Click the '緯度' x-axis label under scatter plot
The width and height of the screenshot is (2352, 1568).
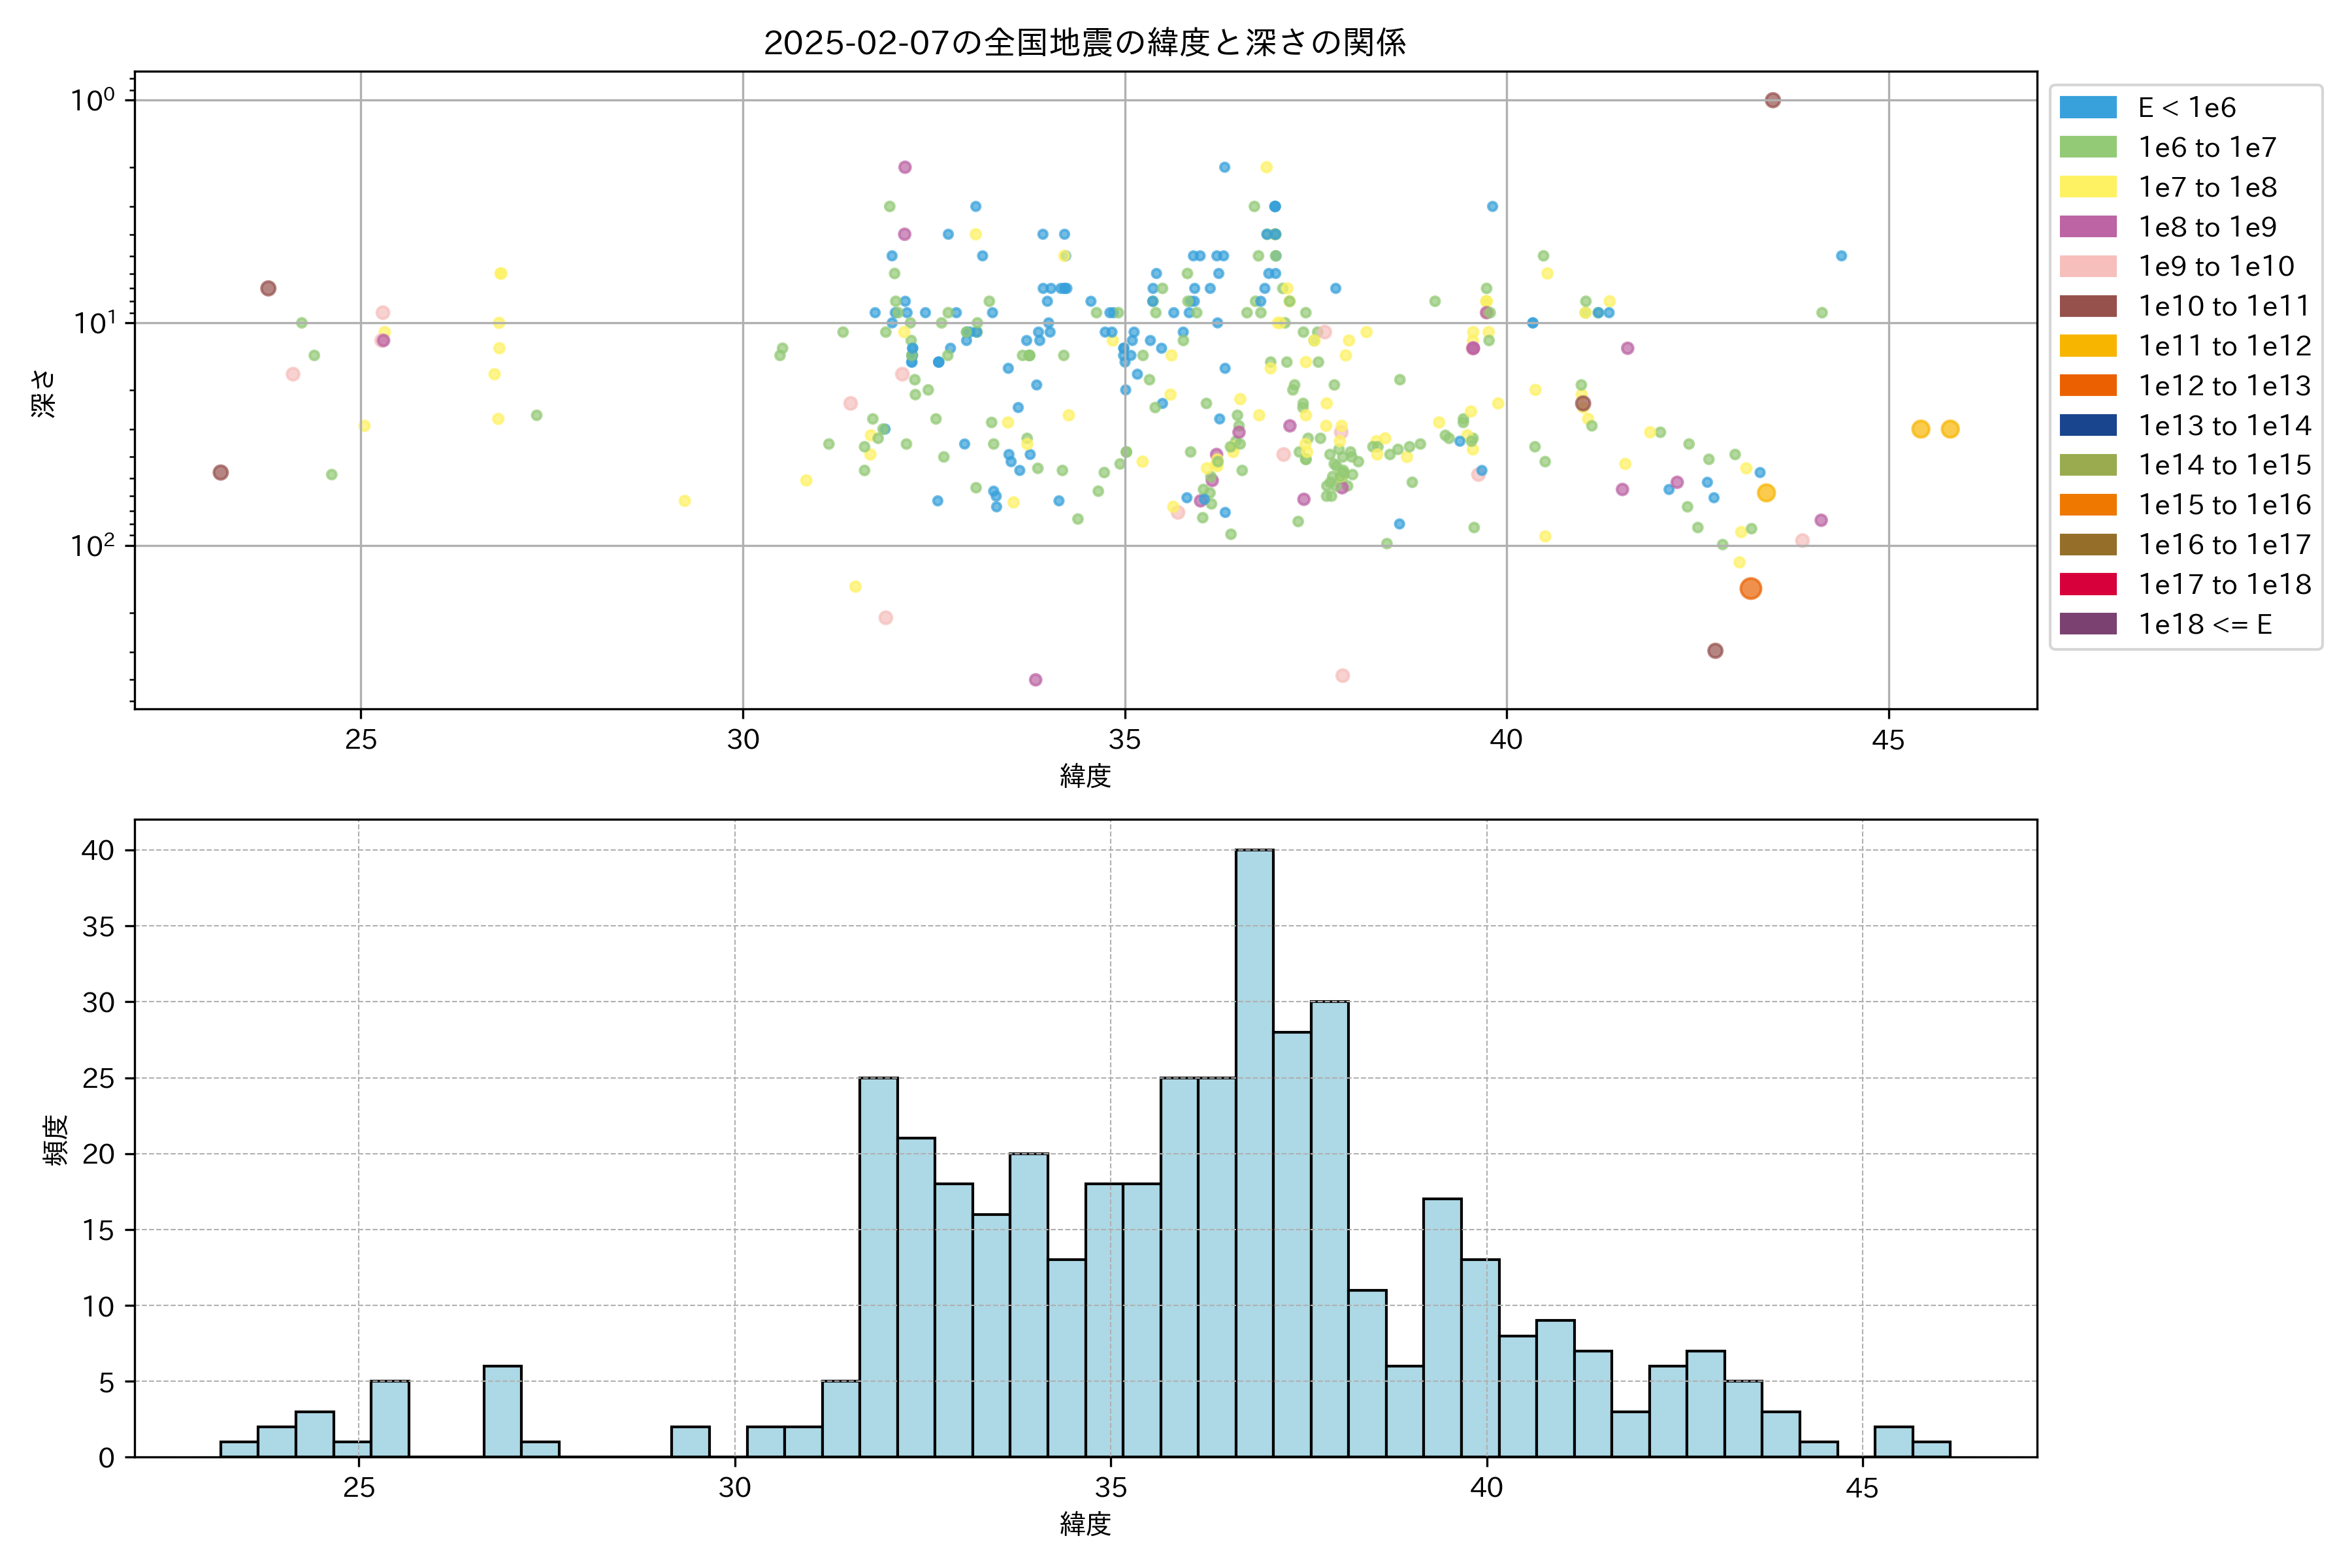coord(1085,776)
